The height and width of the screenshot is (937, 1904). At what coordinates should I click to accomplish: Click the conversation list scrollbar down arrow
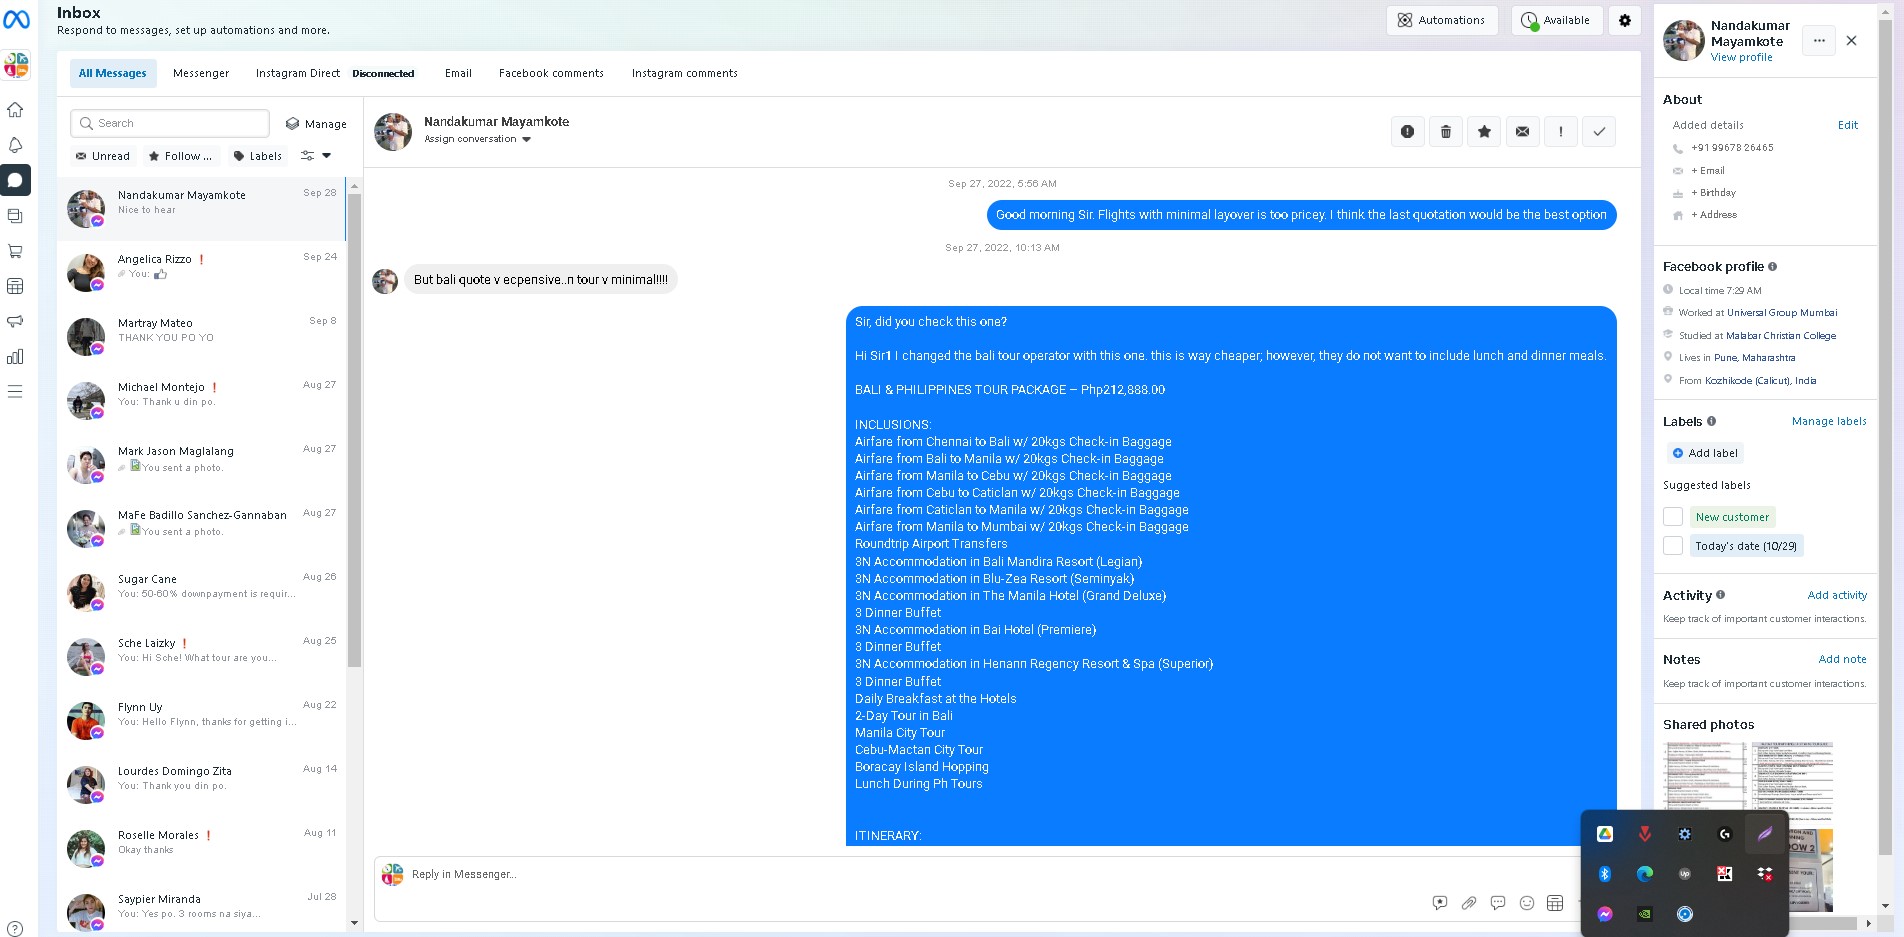[x=354, y=923]
